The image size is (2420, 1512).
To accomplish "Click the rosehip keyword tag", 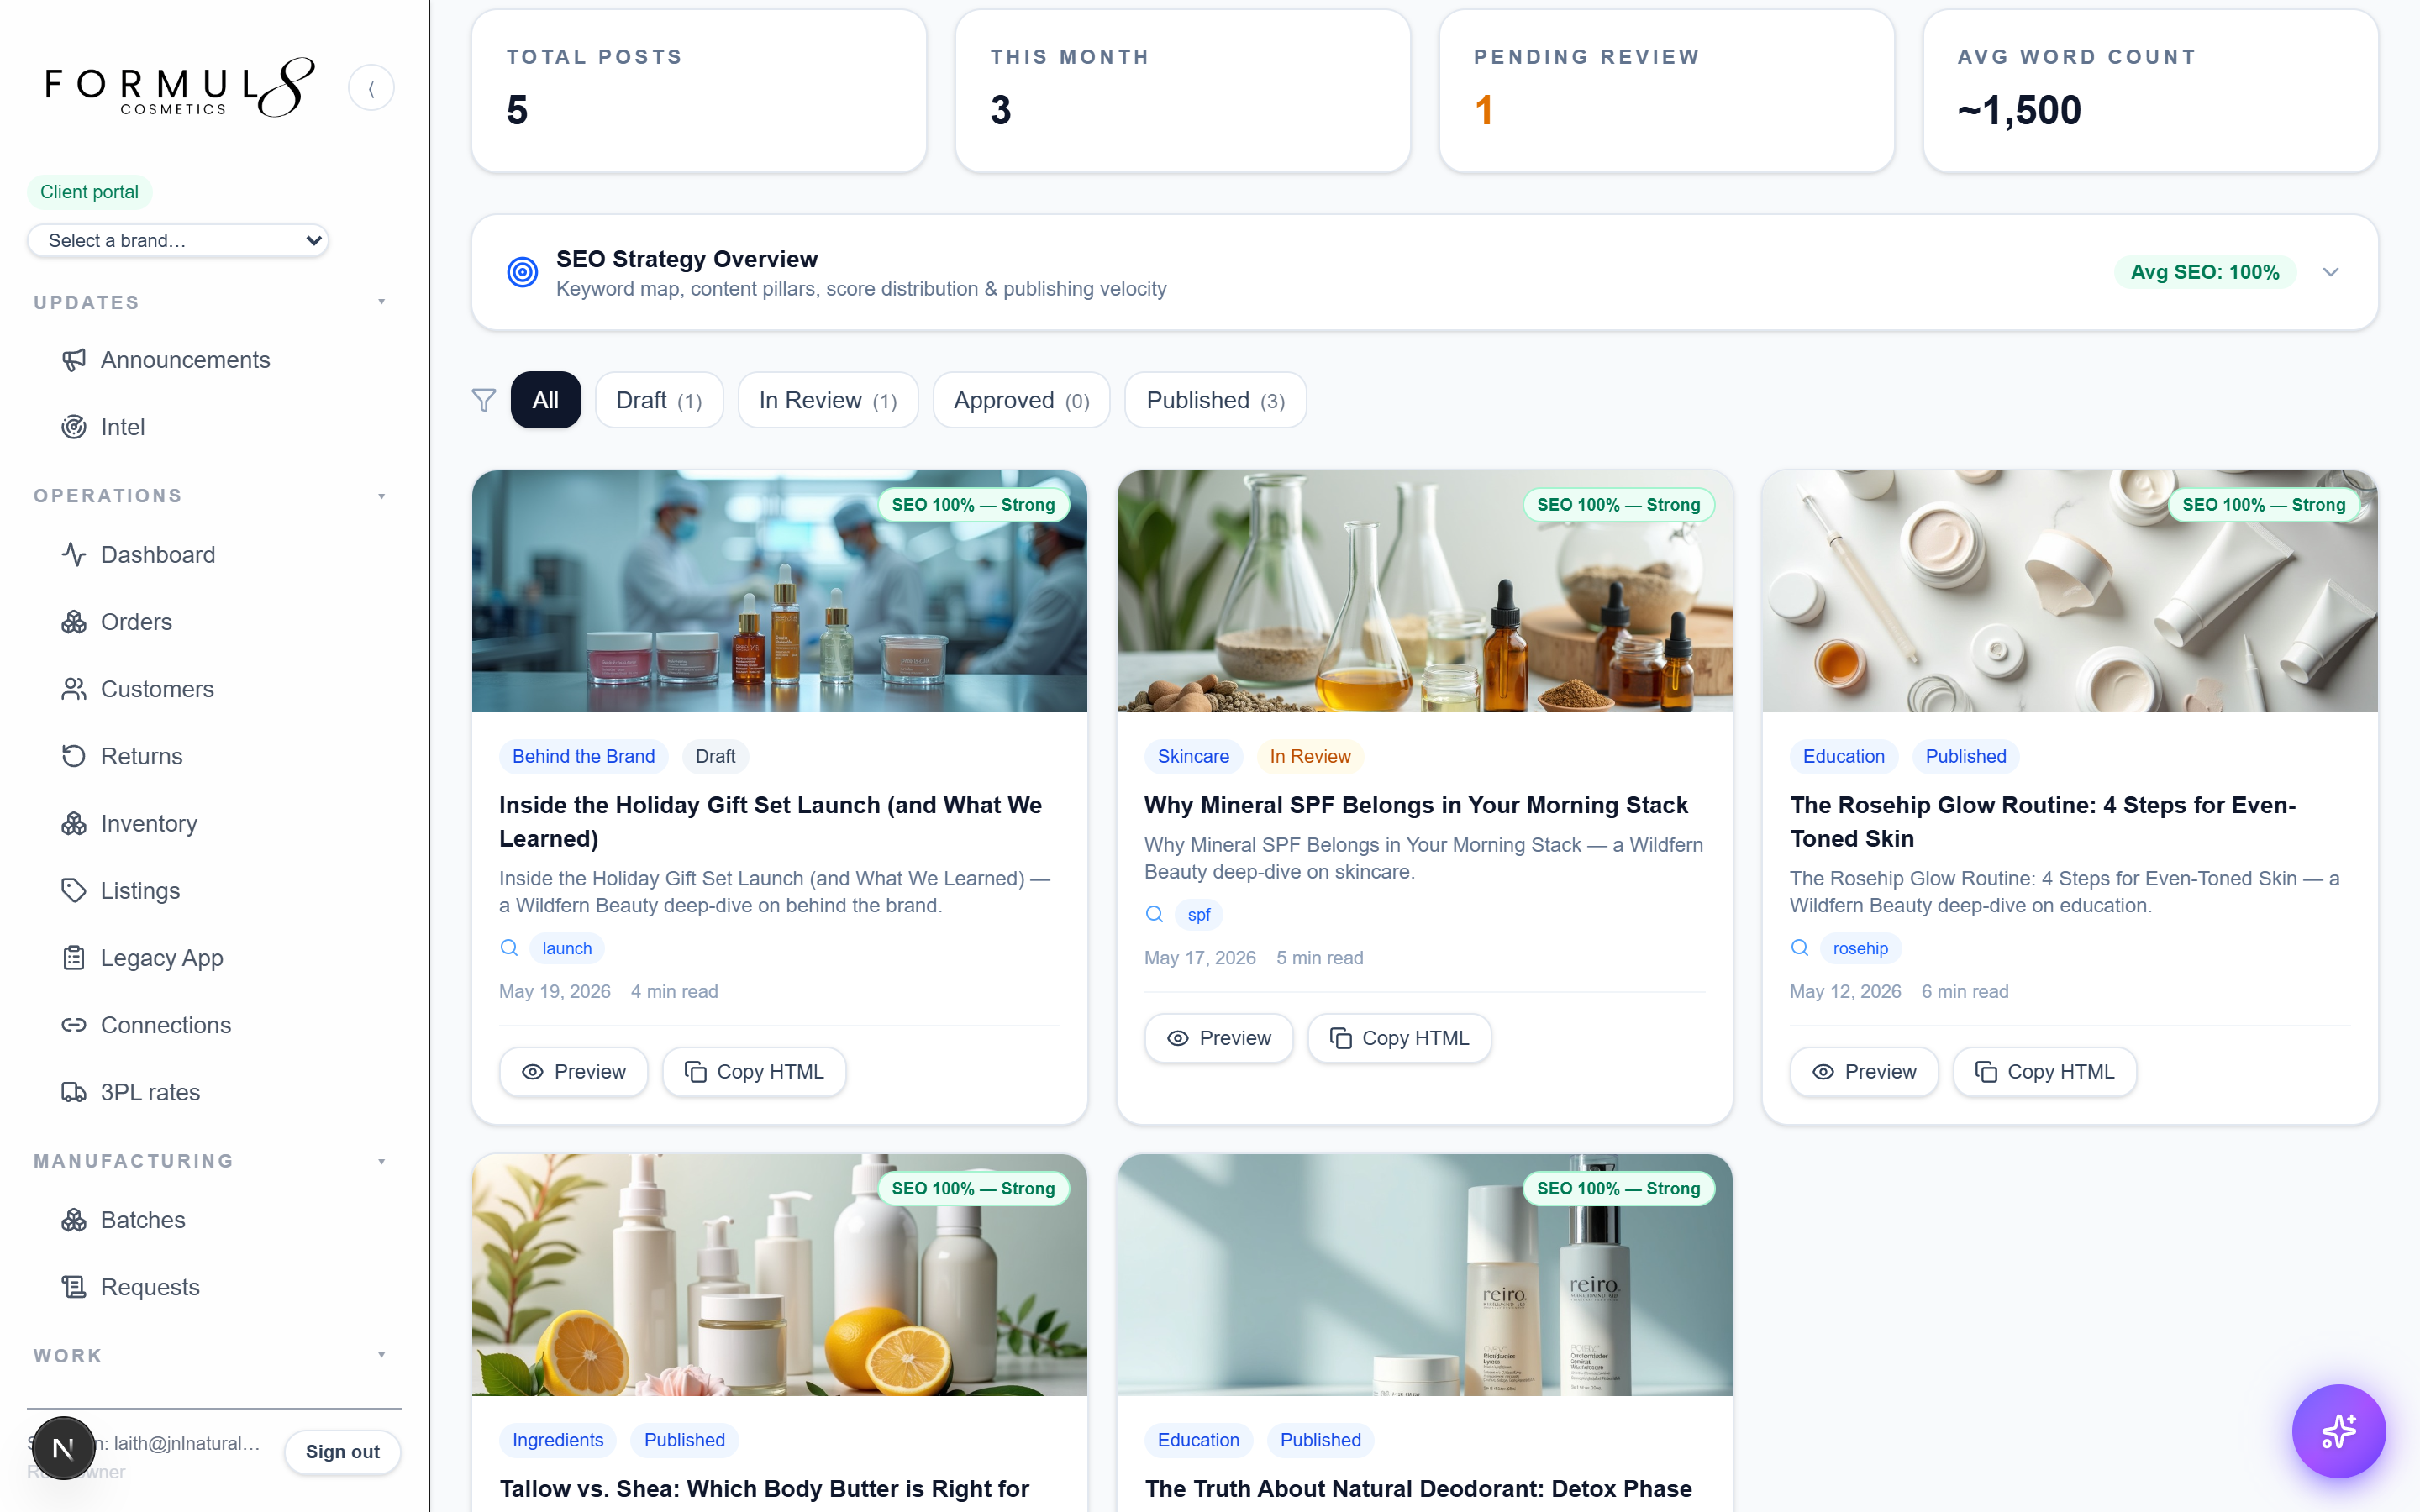I will (x=1860, y=948).
